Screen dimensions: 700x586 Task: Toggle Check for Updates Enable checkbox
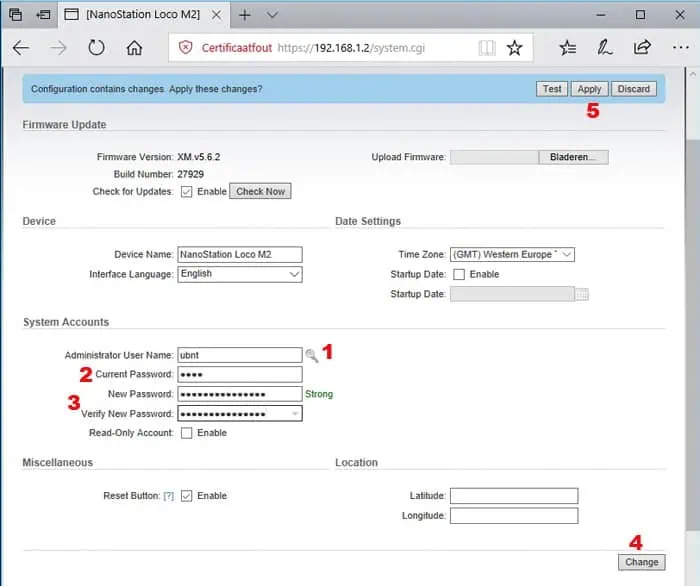186,191
